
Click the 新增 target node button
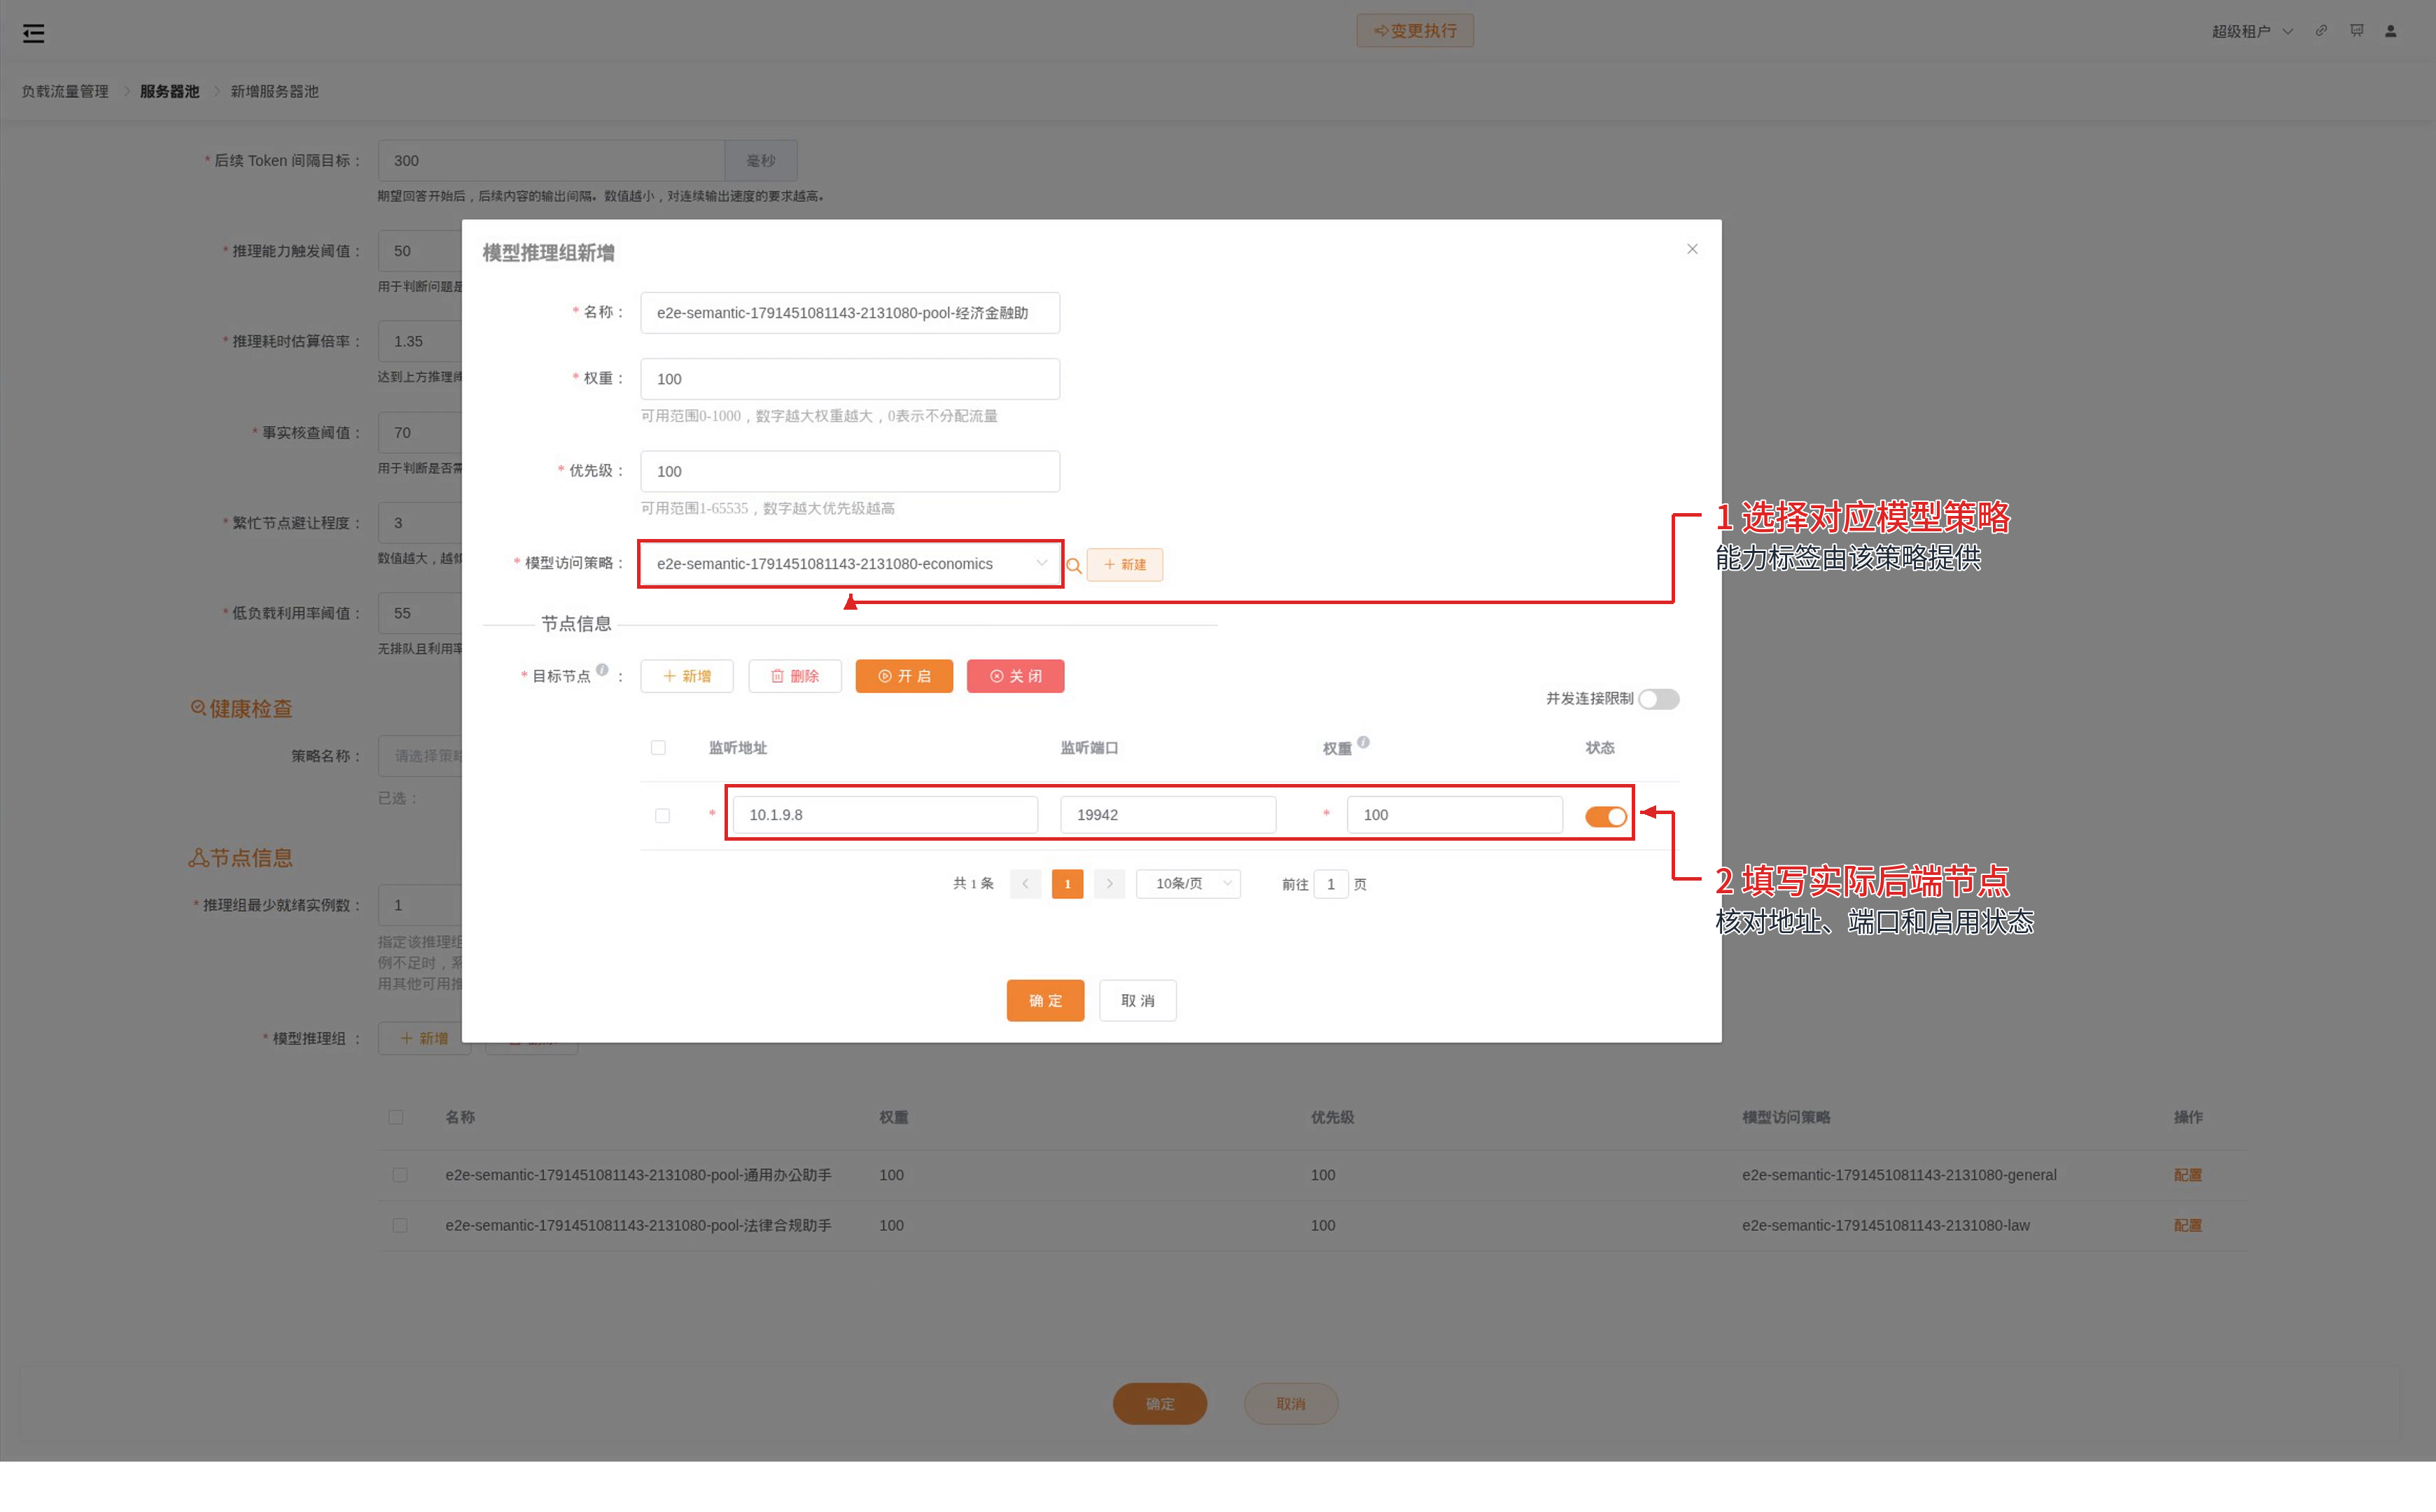[x=687, y=676]
